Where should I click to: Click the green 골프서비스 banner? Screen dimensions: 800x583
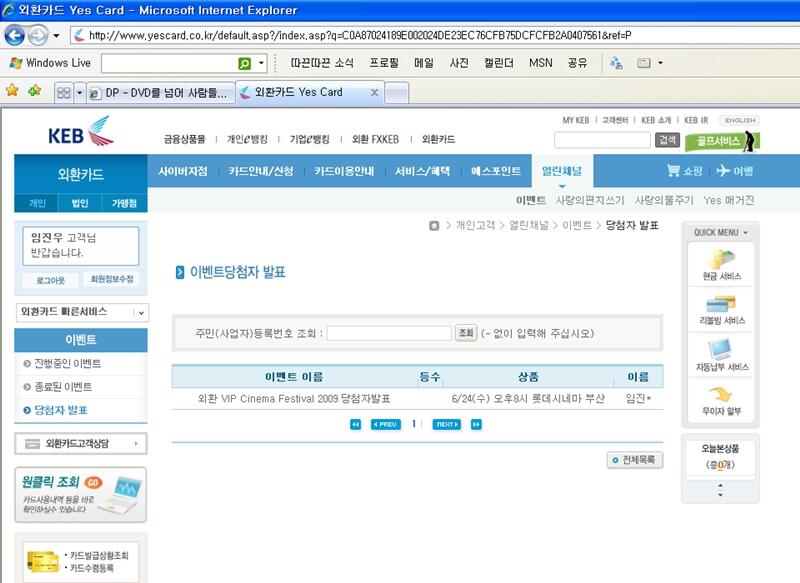click(722, 141)
